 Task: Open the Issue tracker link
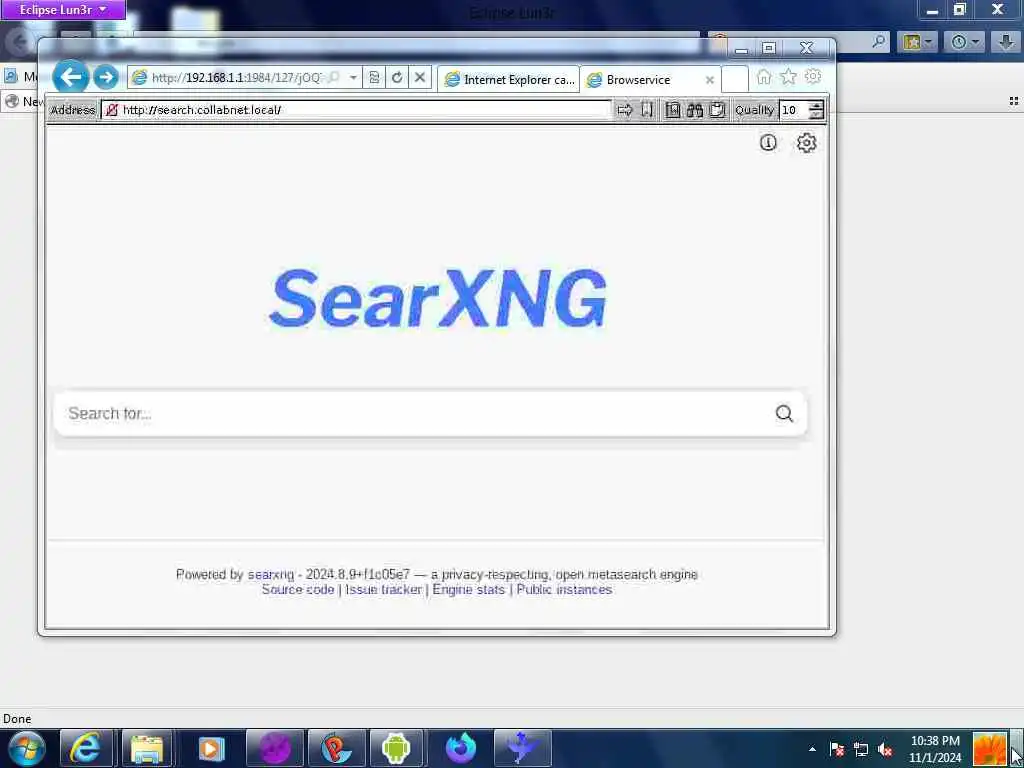pyautogui.click(x=383, y=590)
